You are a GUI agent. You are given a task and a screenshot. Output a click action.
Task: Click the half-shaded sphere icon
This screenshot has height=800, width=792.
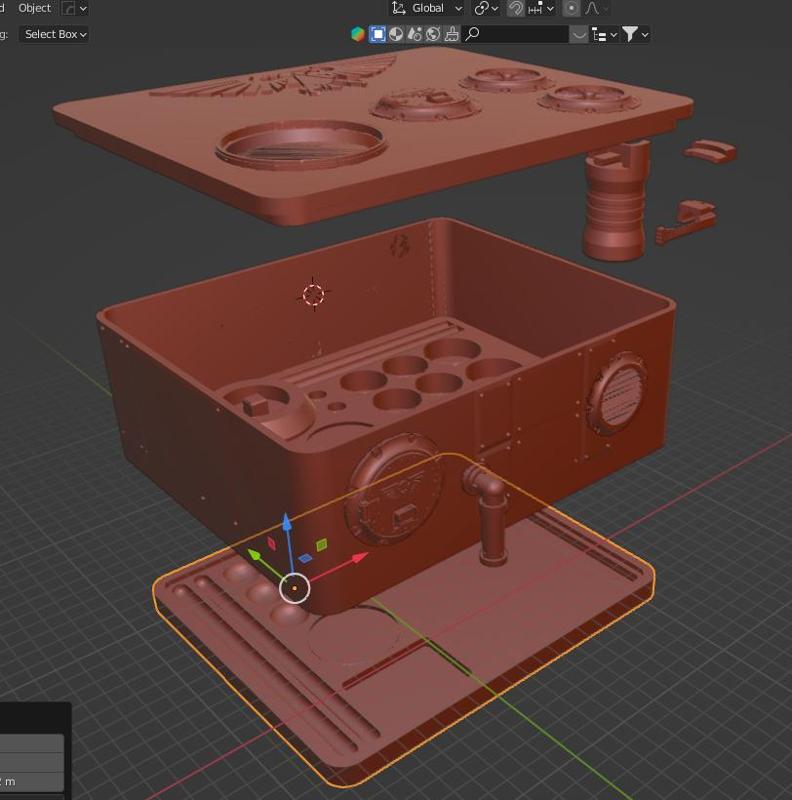coord(396,34)
